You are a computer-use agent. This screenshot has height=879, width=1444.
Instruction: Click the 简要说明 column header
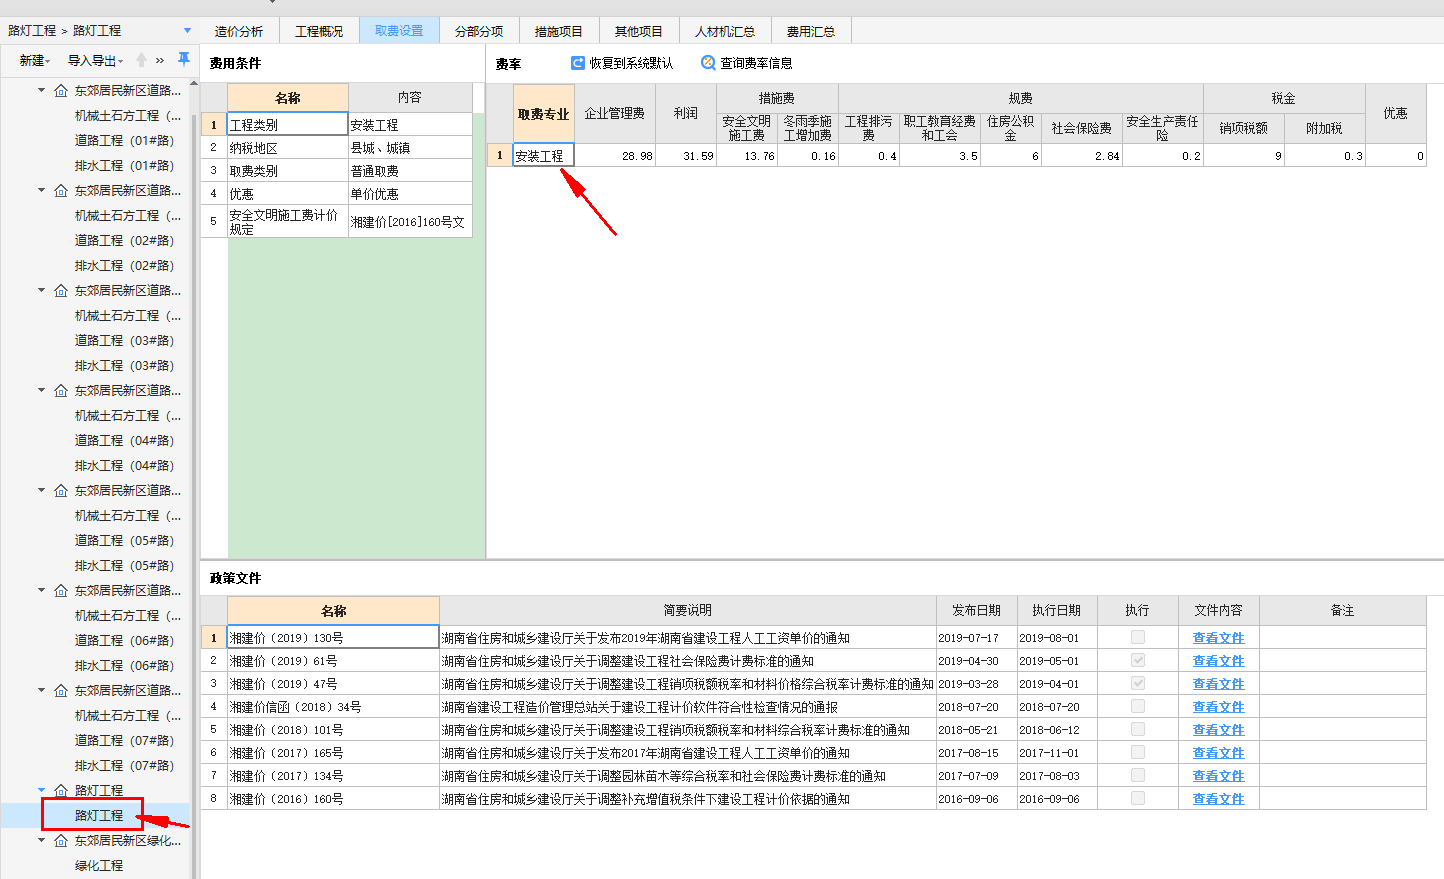[688, 610]
